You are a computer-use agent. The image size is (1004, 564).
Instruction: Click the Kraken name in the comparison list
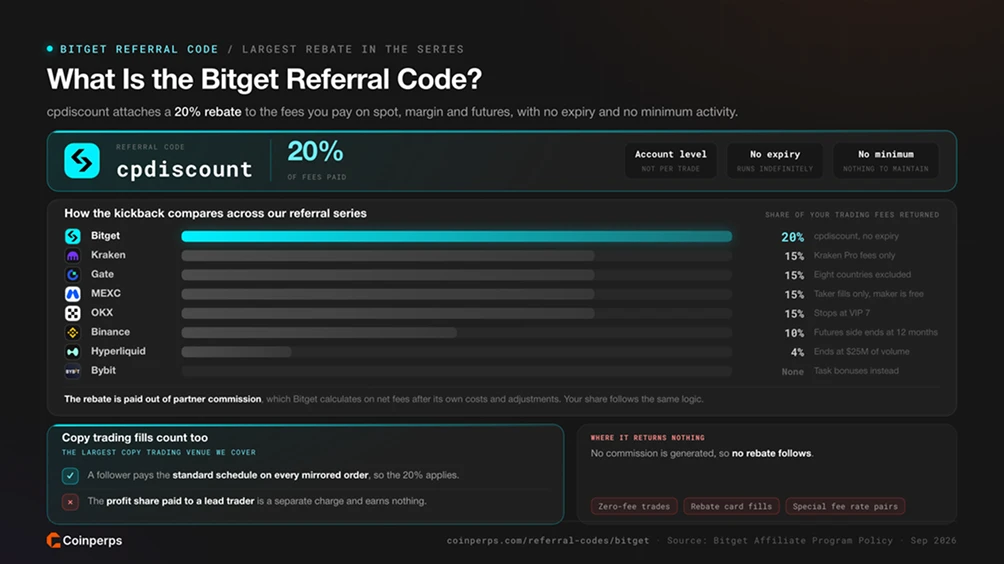(108, 255)
